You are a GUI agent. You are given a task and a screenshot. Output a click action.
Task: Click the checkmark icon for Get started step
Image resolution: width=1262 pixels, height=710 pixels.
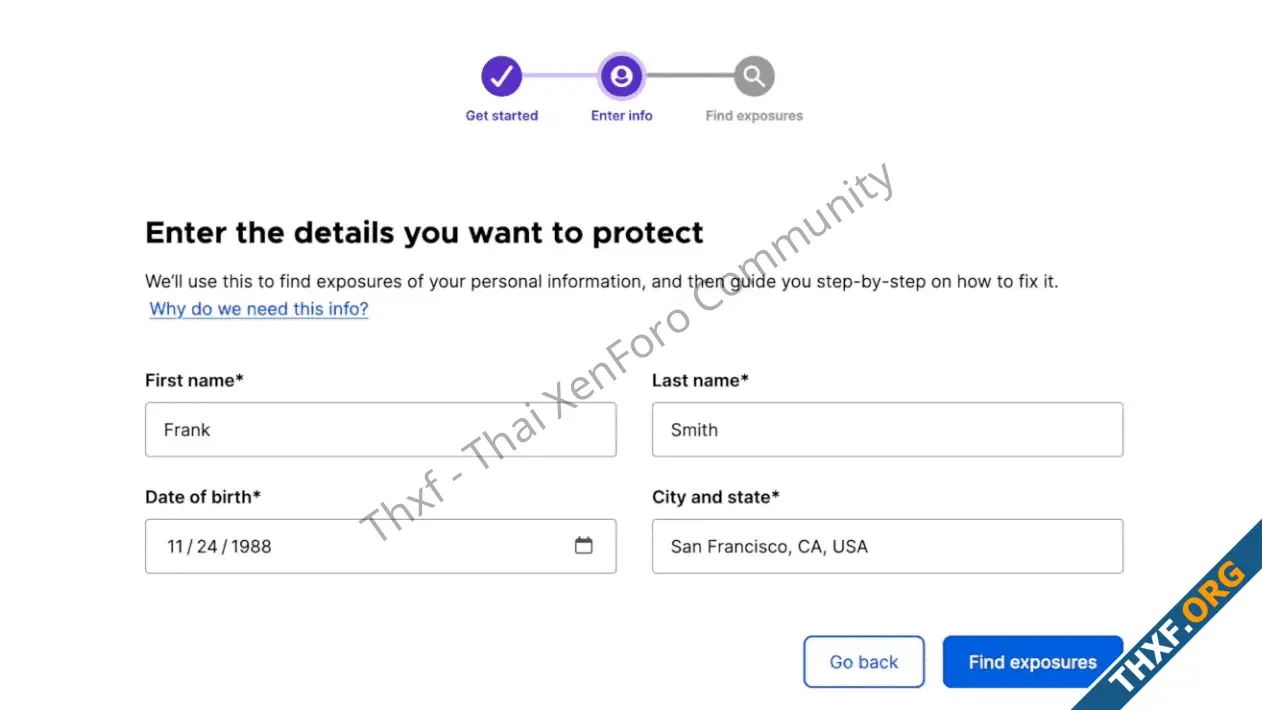(x=502, y=76)
